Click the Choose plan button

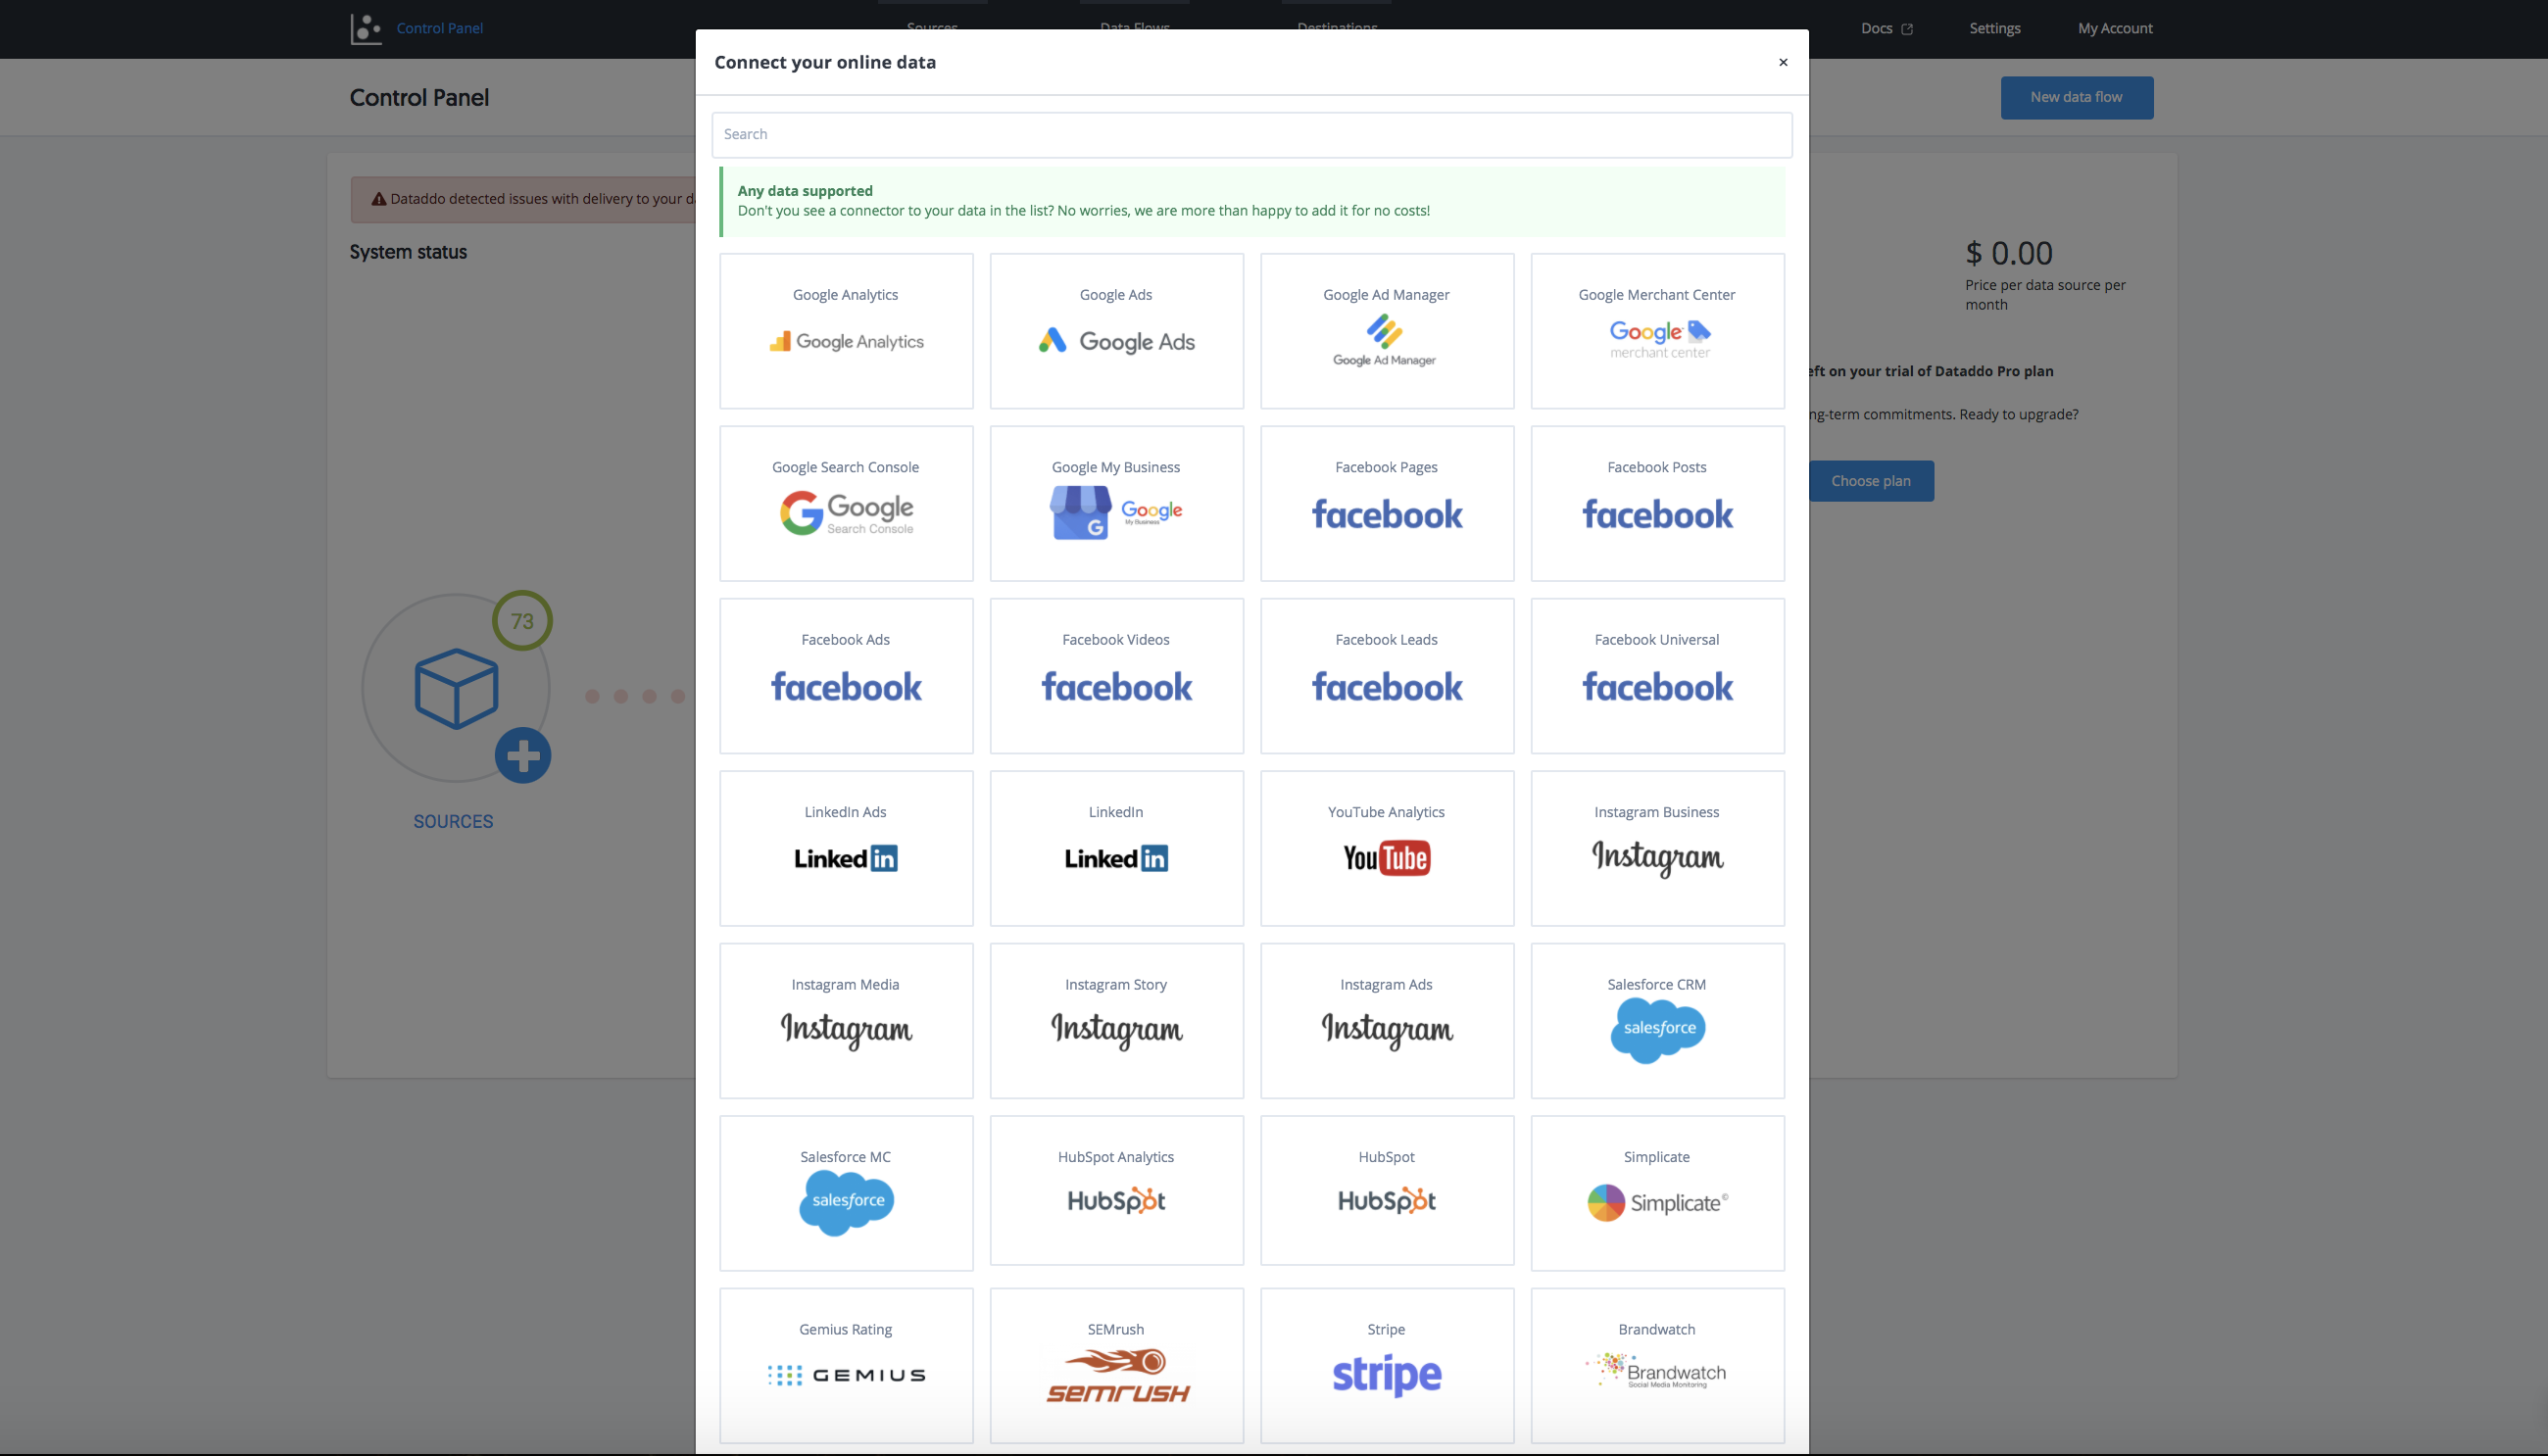pos(1871,481)
